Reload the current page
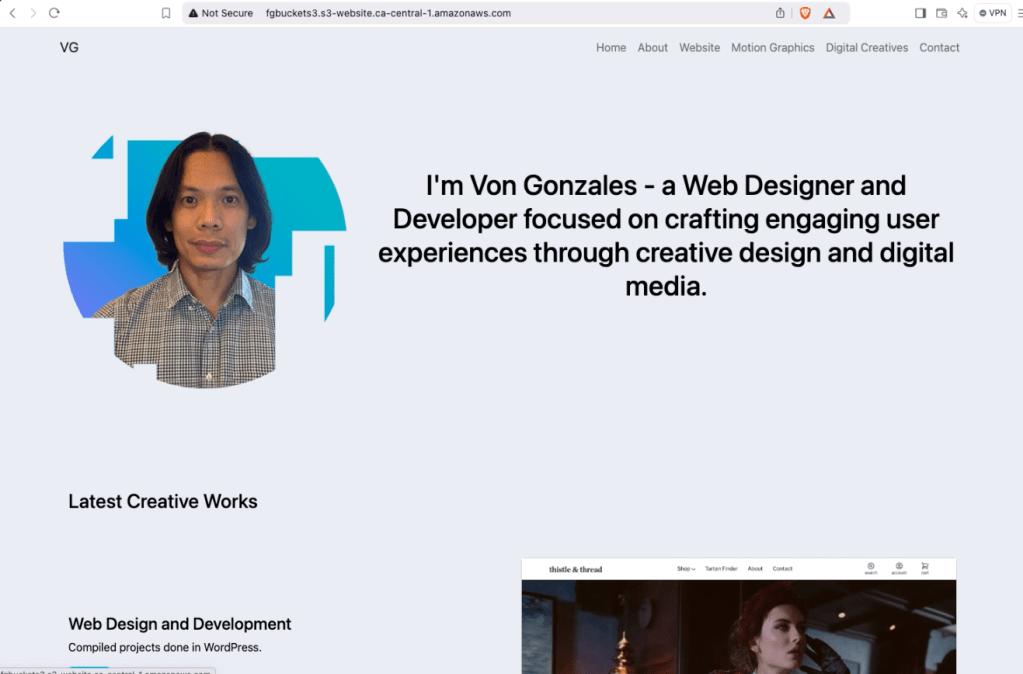 click(x=54, y=13)
